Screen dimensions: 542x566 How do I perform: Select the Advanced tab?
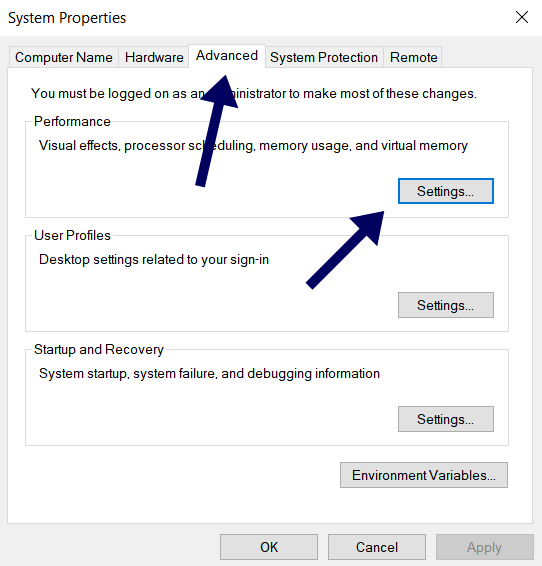(x=227, y=56)
